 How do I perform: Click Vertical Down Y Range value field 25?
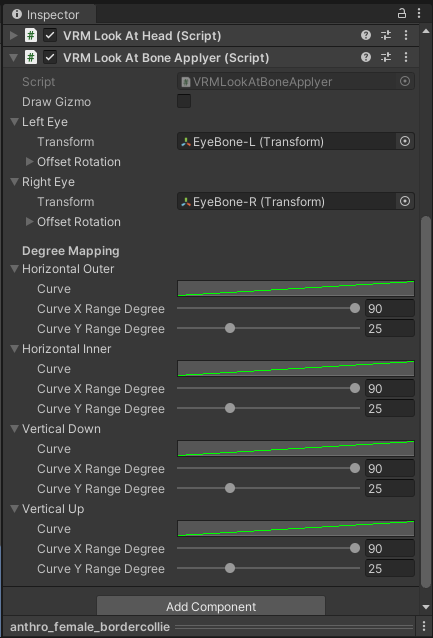(x=390, y=488)
